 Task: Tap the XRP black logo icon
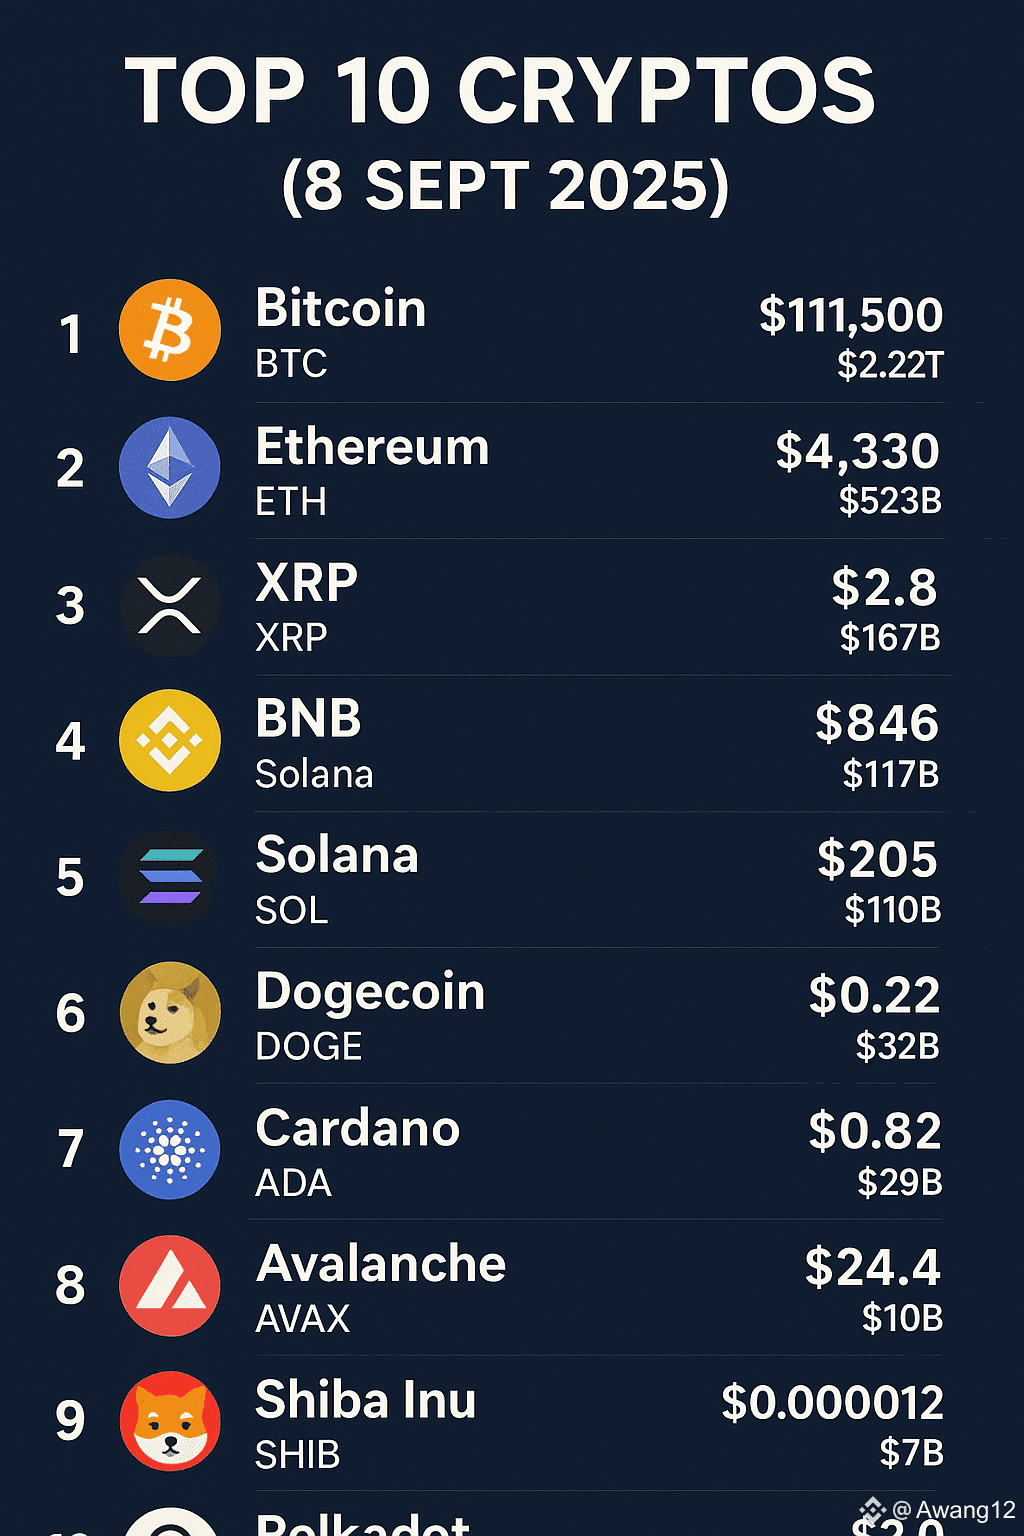(170, 605)
